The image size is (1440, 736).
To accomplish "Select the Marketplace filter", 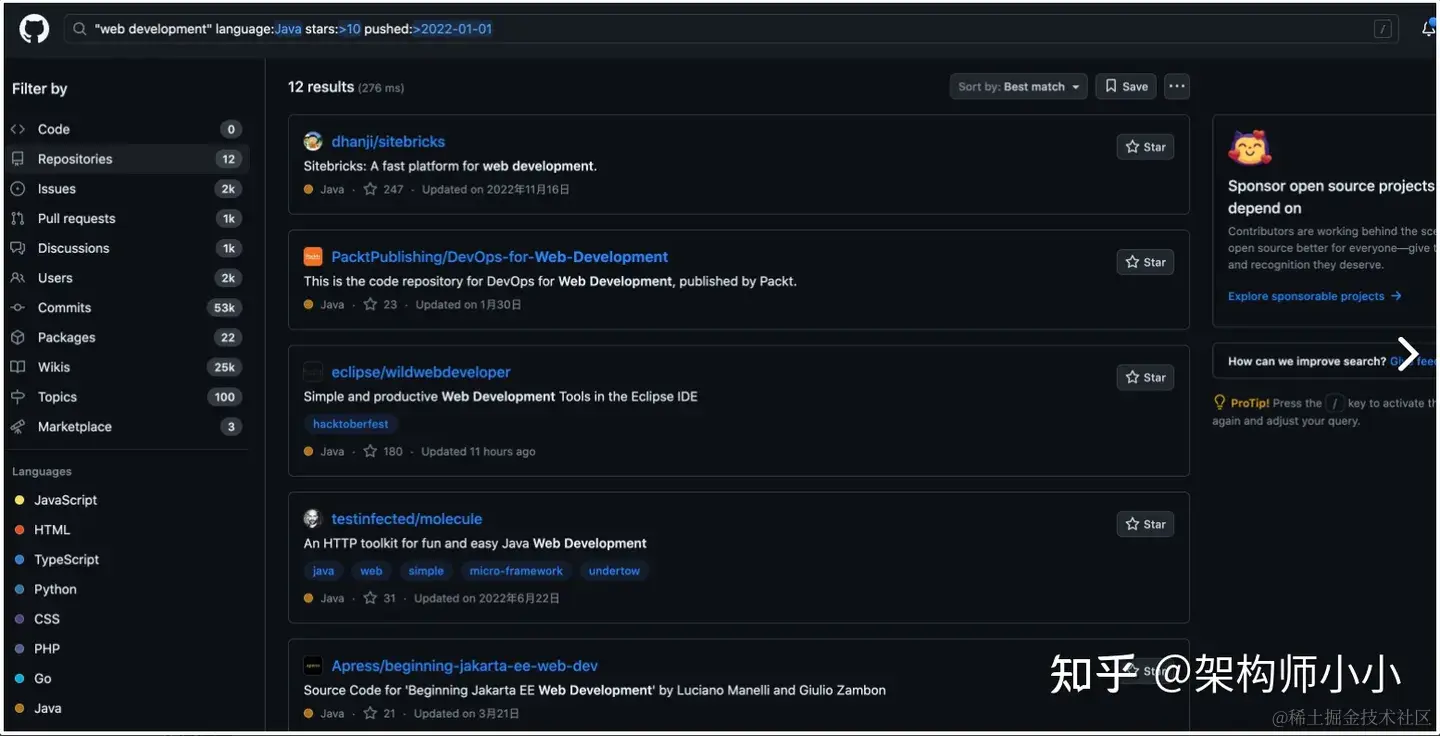I will pos(127,426).
